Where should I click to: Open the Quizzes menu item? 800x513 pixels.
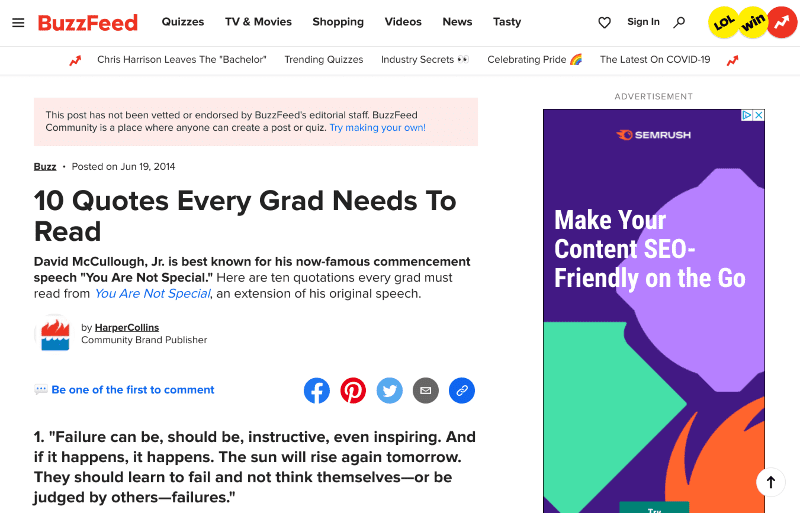[x=183, y=22]
